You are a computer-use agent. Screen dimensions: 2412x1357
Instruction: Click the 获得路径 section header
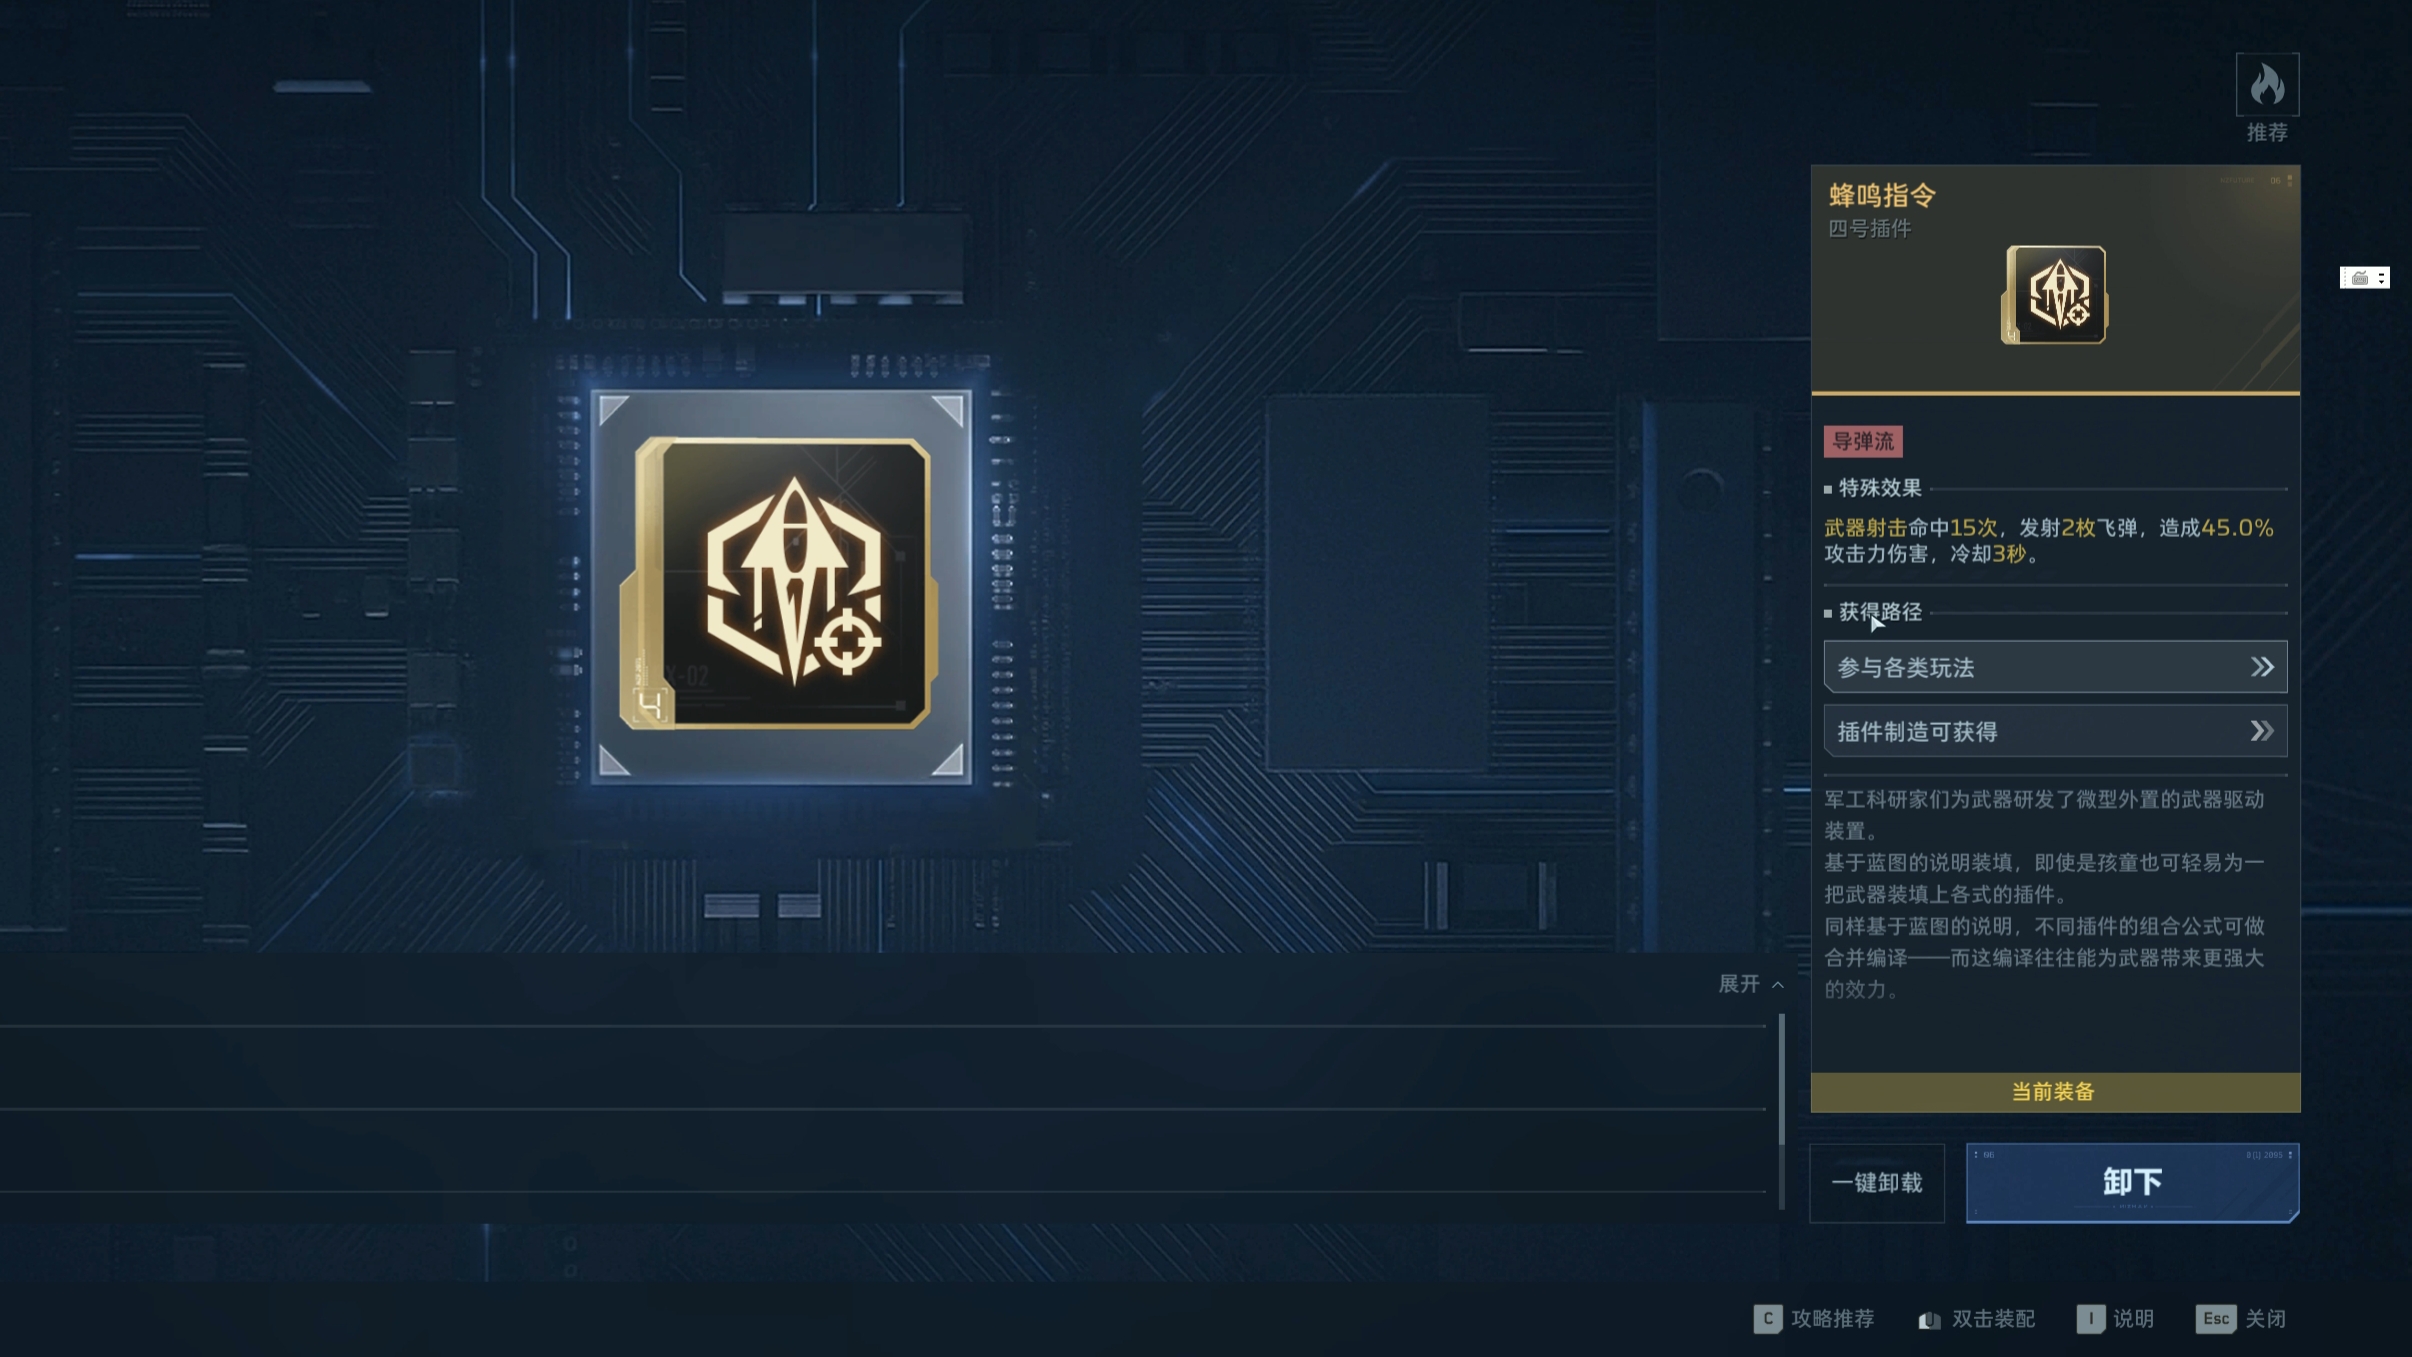pos(1880,612)
